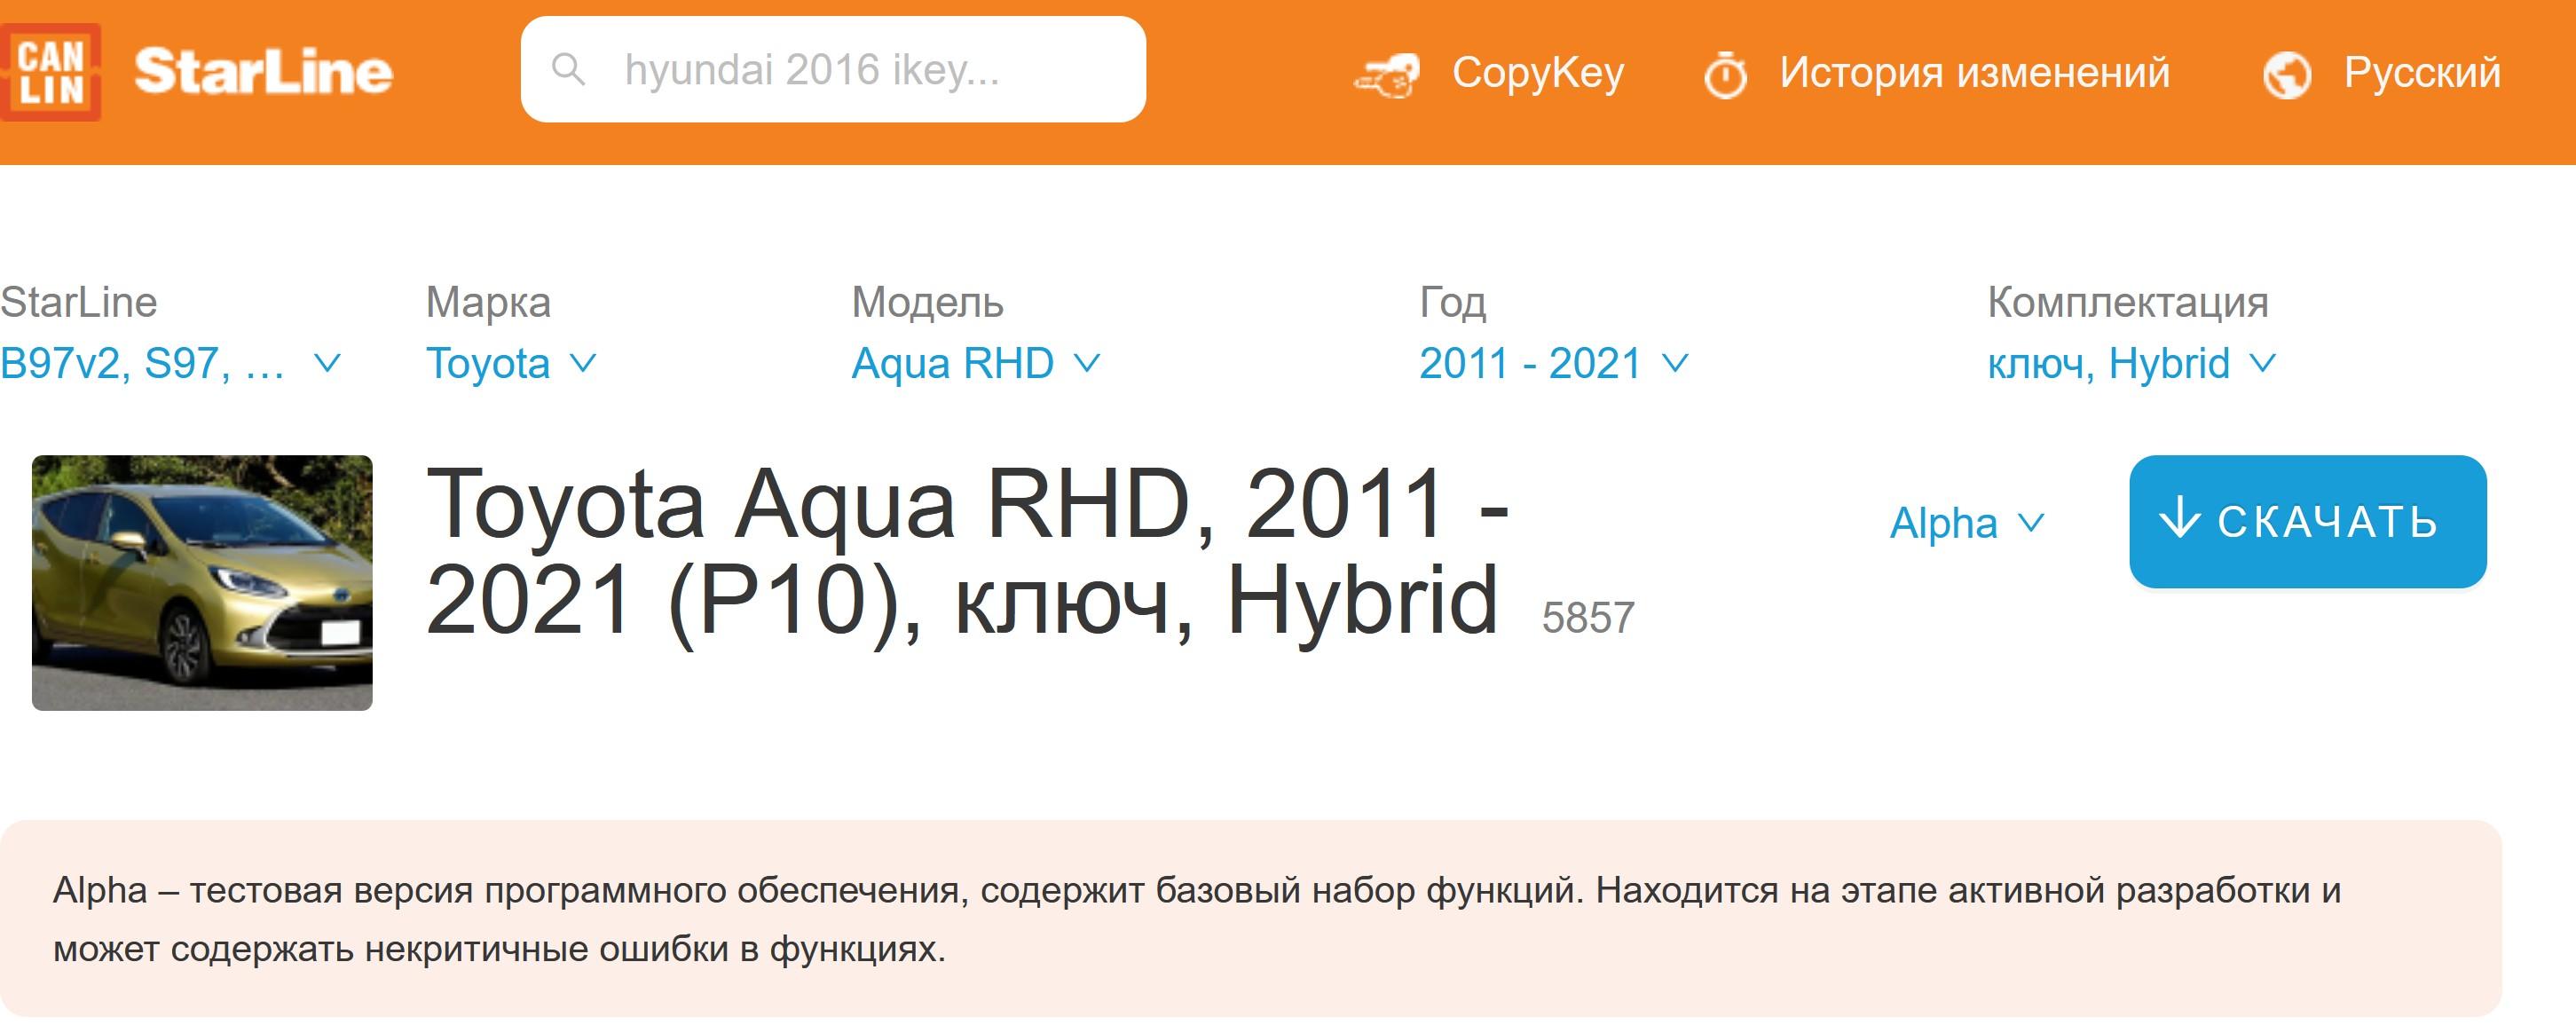
Task: Click the Toyota Aqua car thumbnail
Action: tap(202, 582)
